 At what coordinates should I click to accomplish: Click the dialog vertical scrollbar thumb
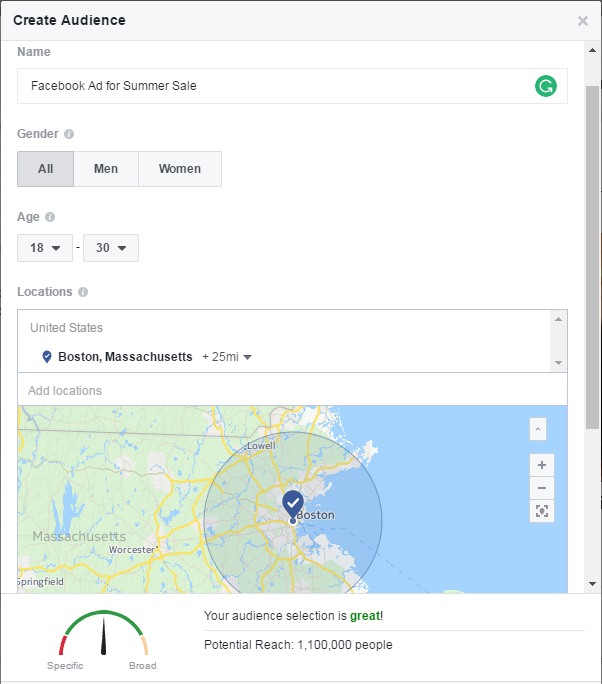592,257
